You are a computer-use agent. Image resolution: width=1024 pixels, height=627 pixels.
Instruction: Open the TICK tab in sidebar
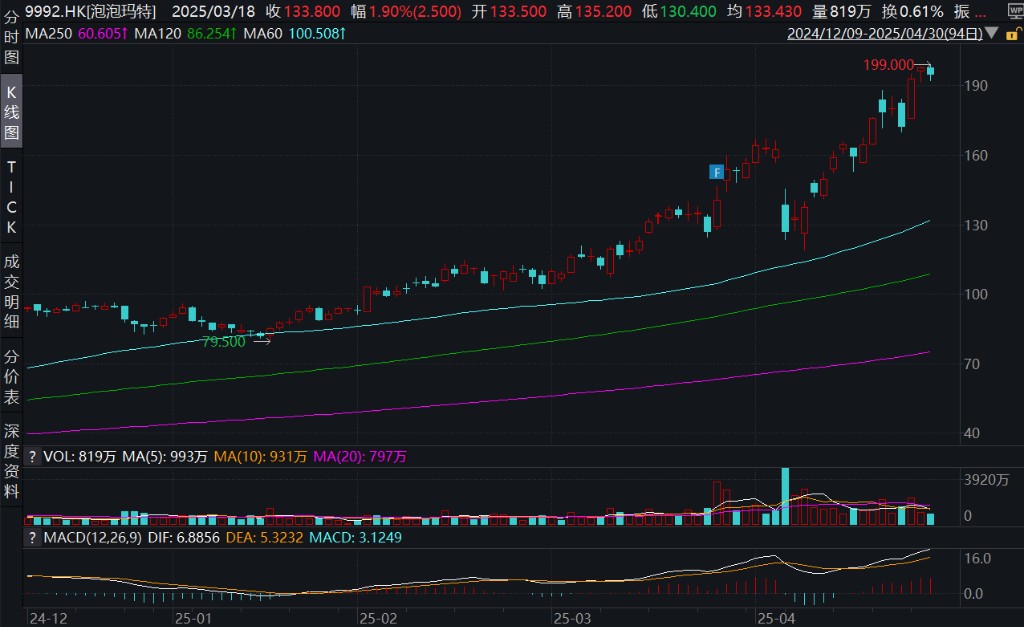12,195
